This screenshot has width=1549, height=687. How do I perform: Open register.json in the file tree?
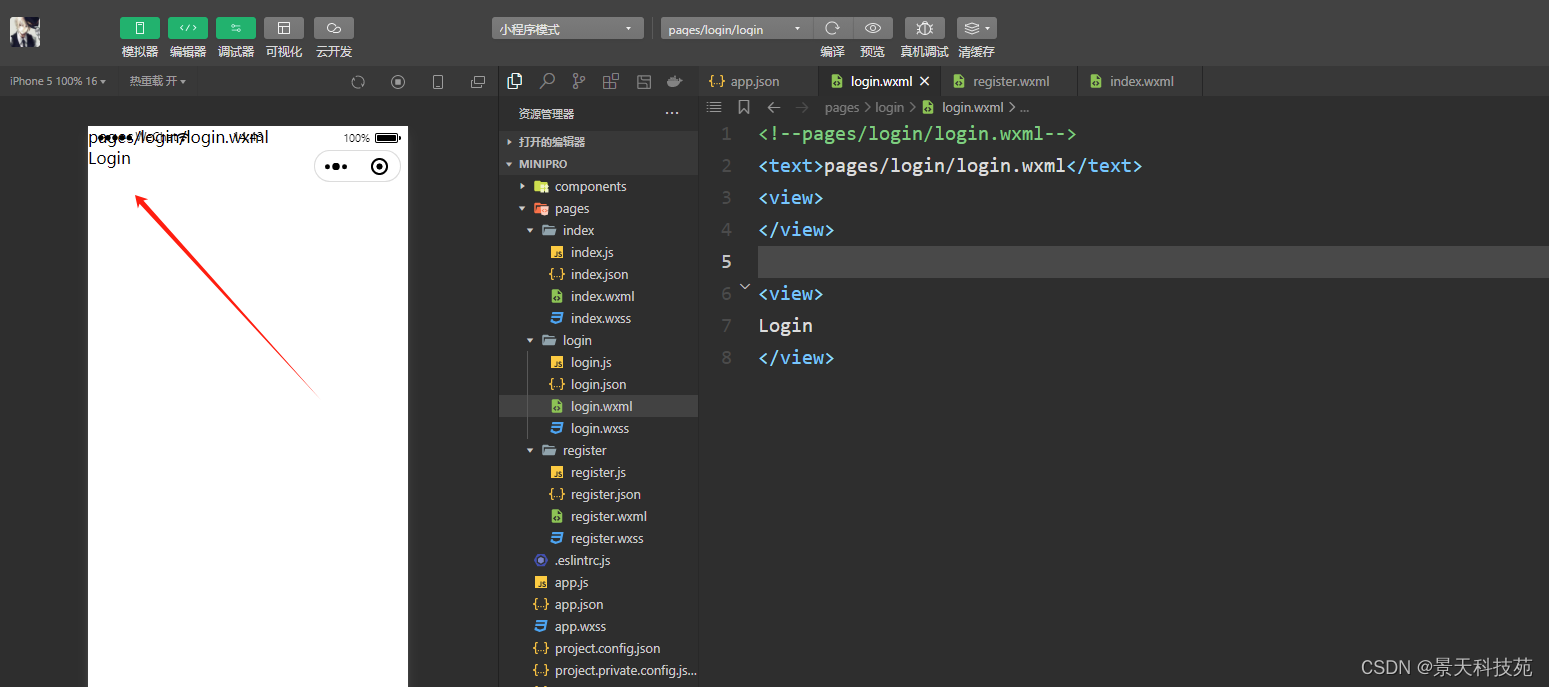[598, 494]
